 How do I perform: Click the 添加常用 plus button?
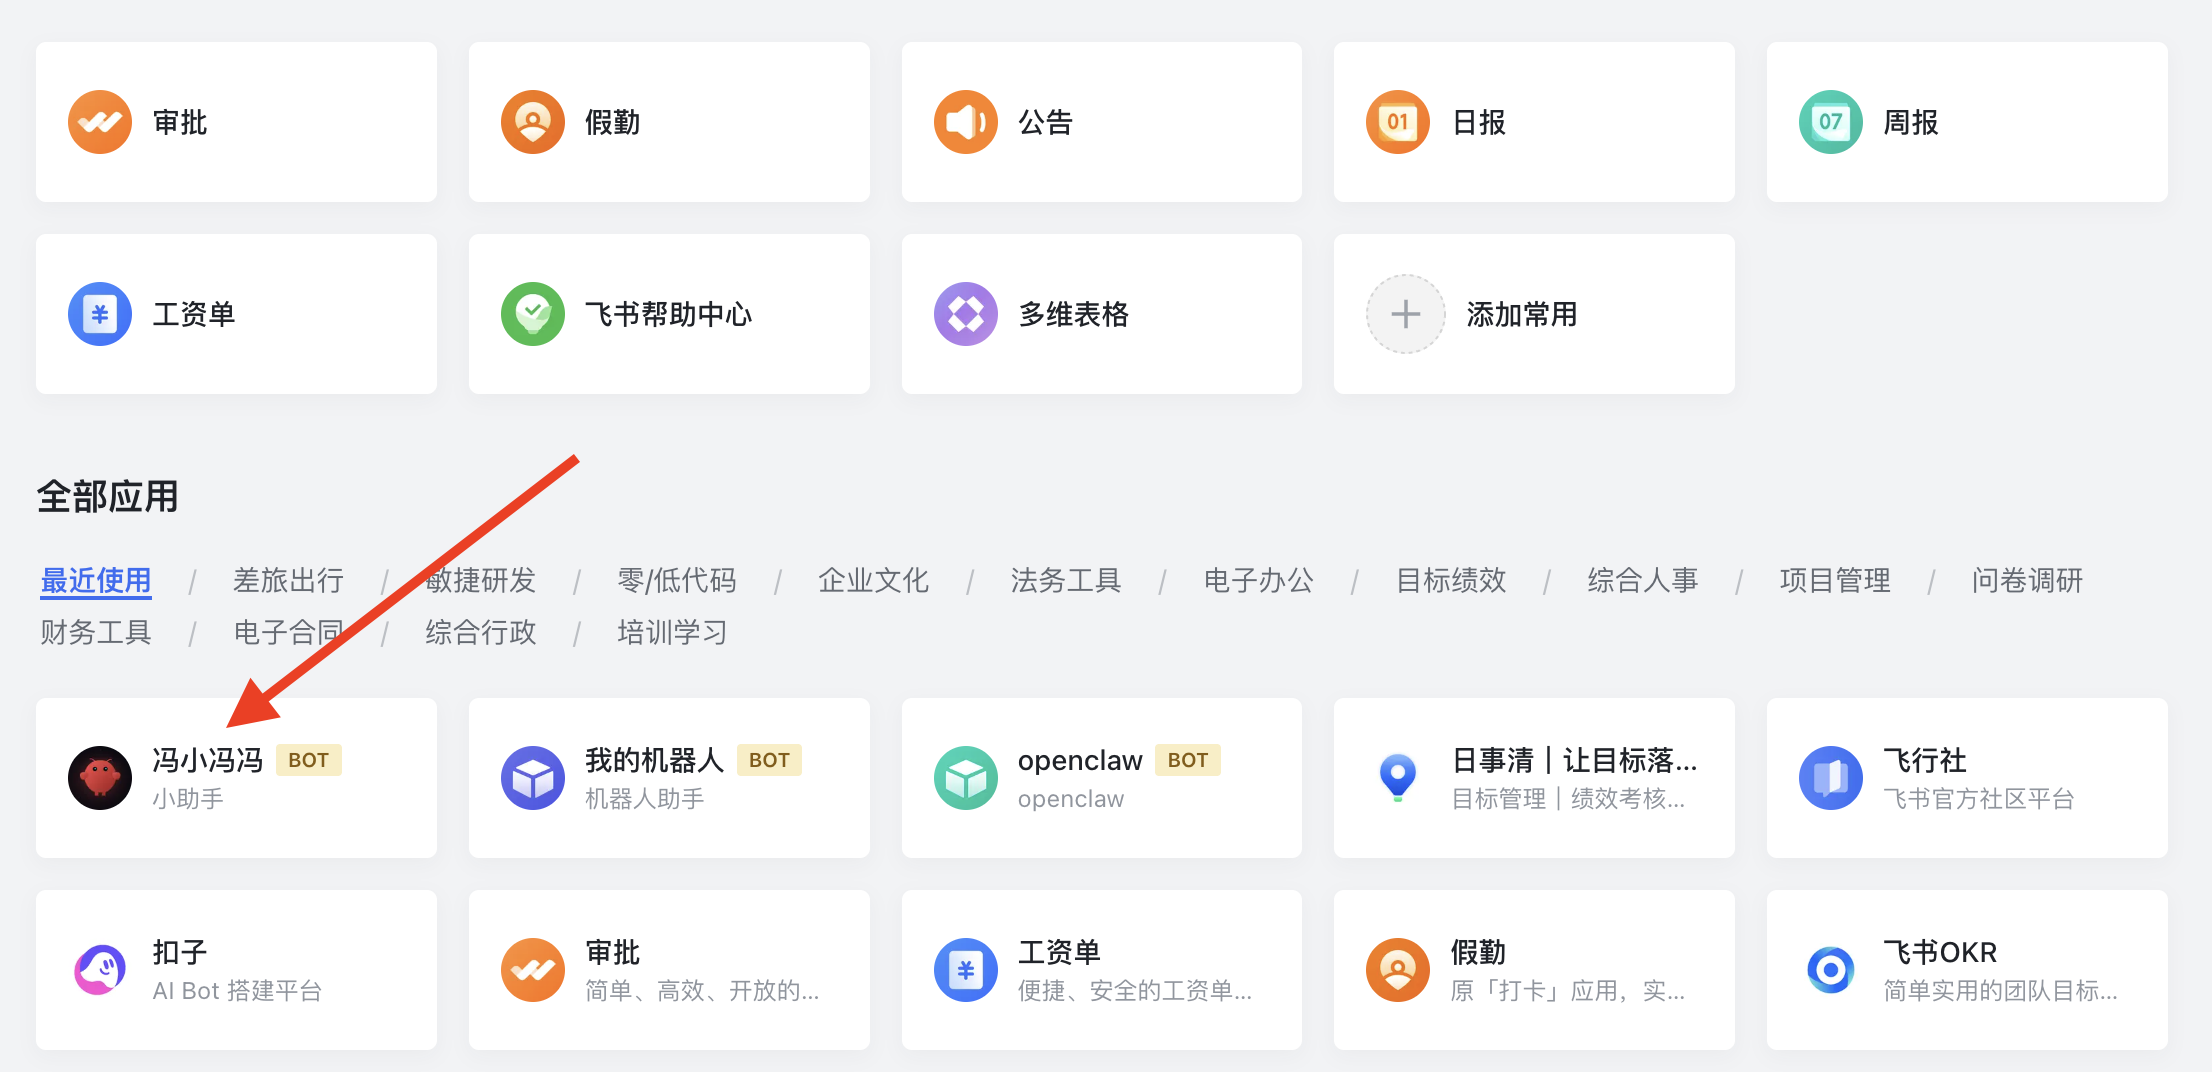[1406, 314]
